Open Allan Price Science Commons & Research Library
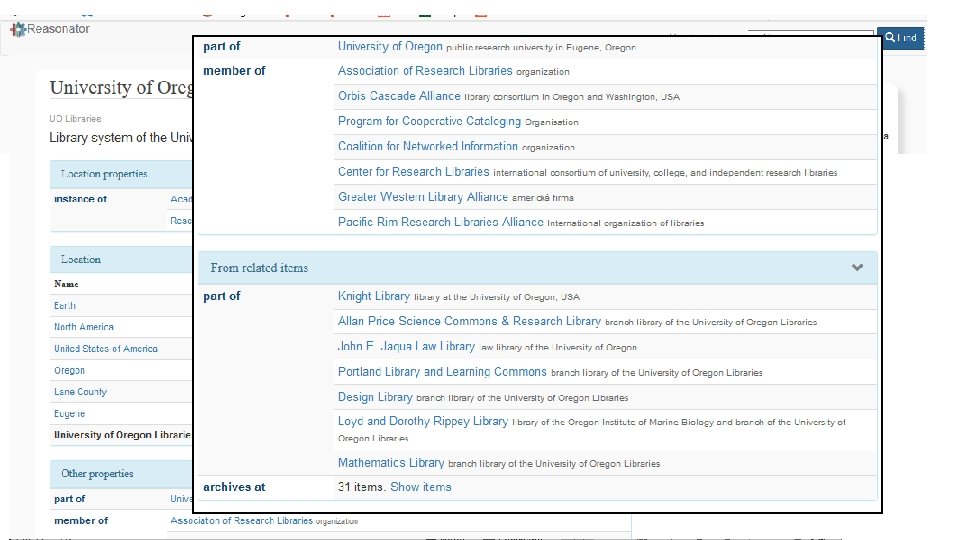The height and width of the screenshot is (540, 960). (x=470, y=321)
